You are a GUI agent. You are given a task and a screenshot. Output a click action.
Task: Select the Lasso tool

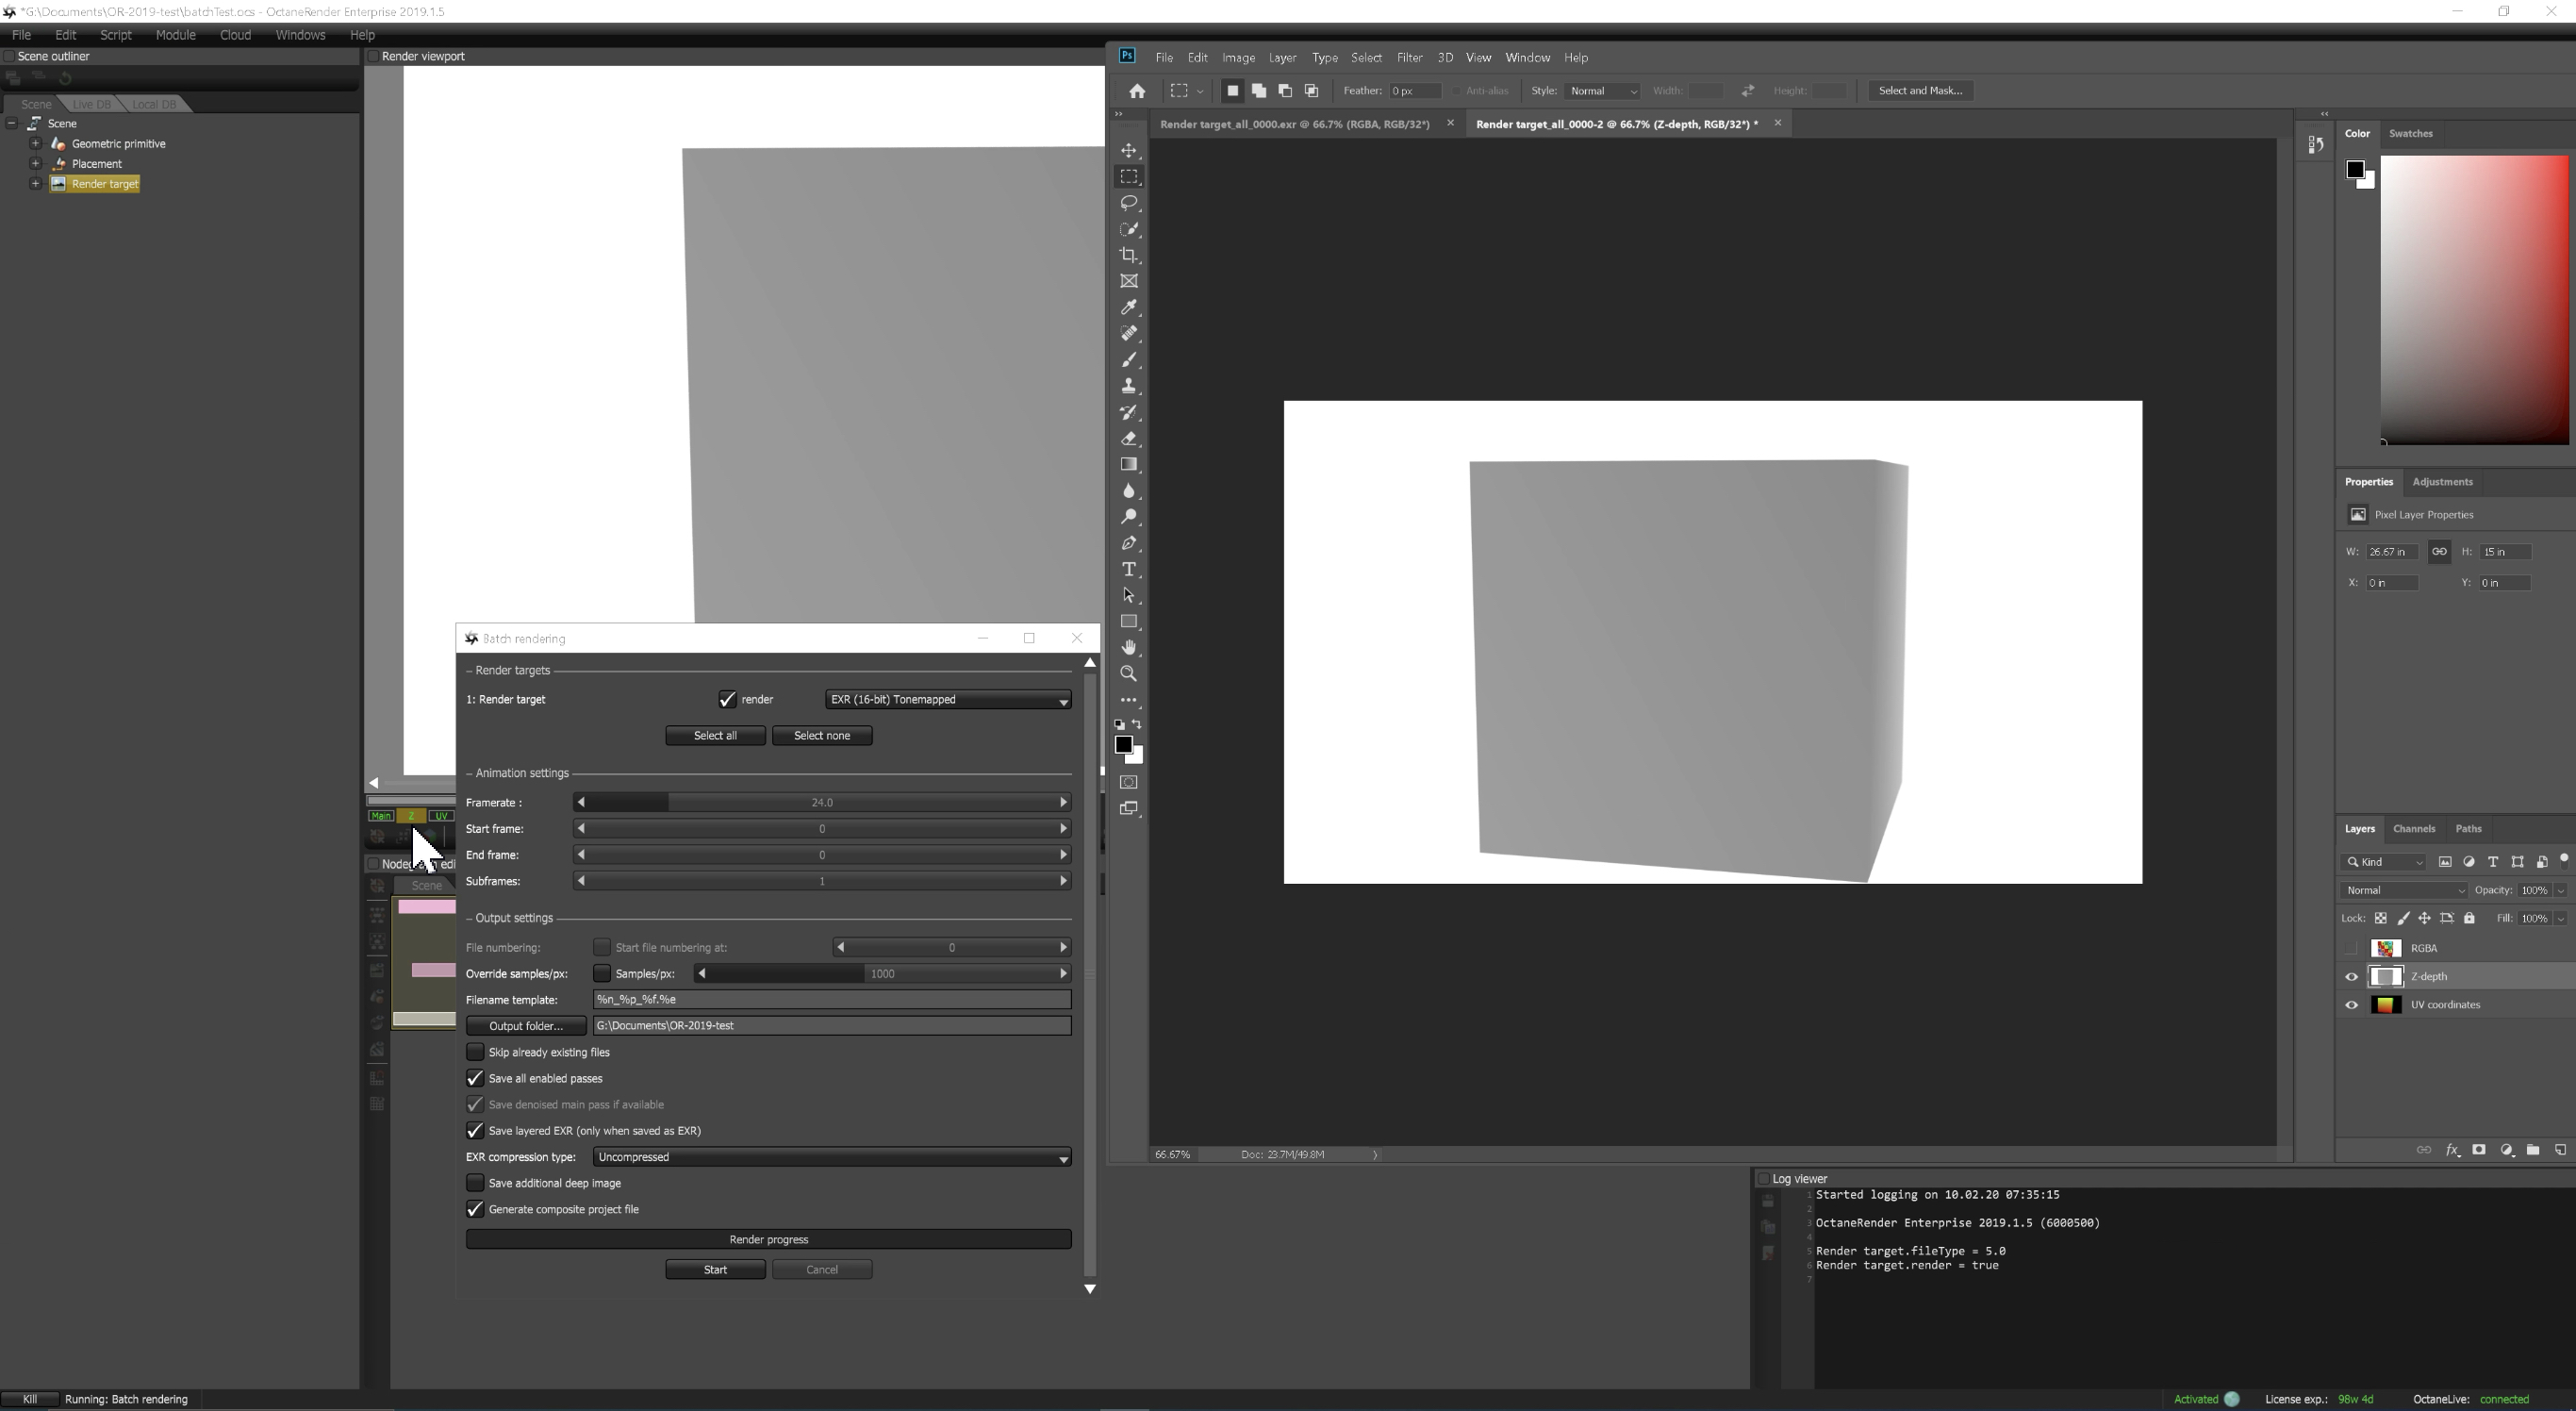click(x=1129, y=203)
